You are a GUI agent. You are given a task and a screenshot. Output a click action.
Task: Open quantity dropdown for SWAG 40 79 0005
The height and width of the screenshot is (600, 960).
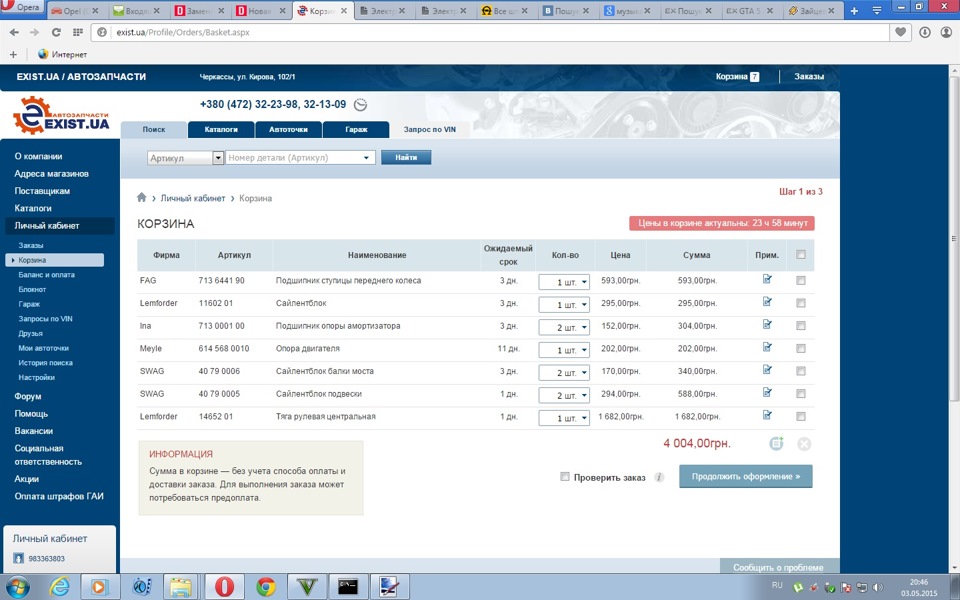tap(564, 395)
